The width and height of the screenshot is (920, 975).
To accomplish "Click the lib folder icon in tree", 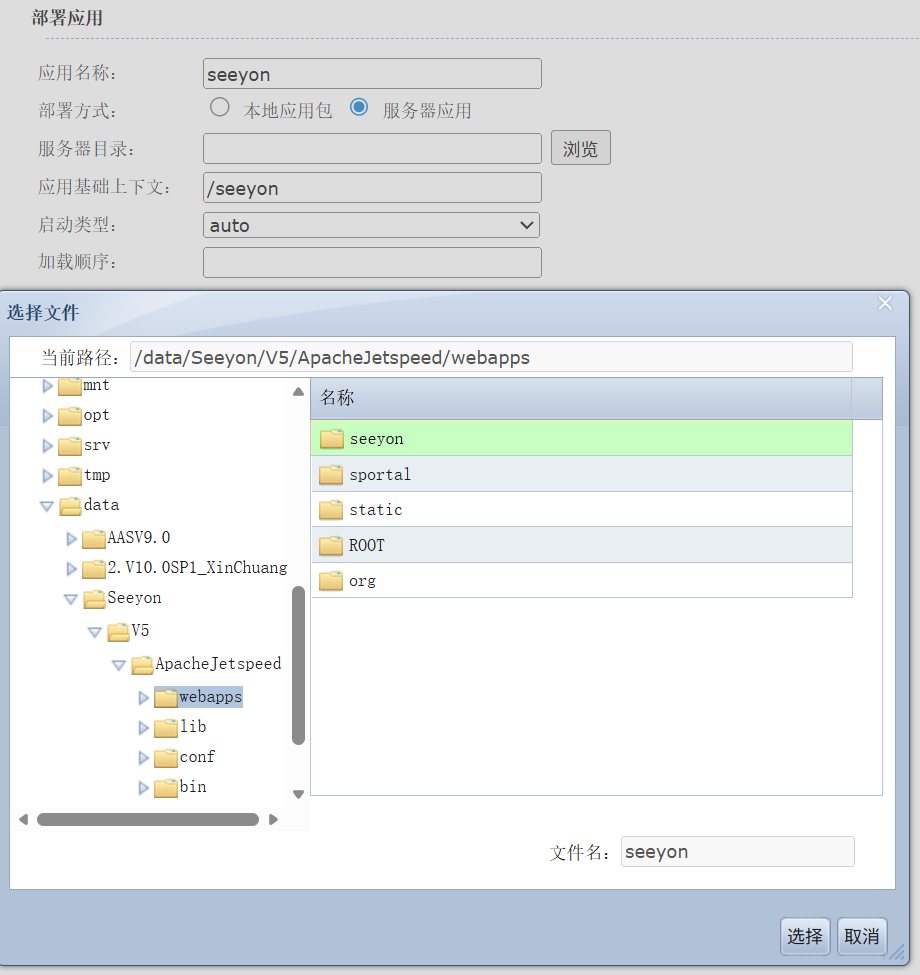I will 166,728.
